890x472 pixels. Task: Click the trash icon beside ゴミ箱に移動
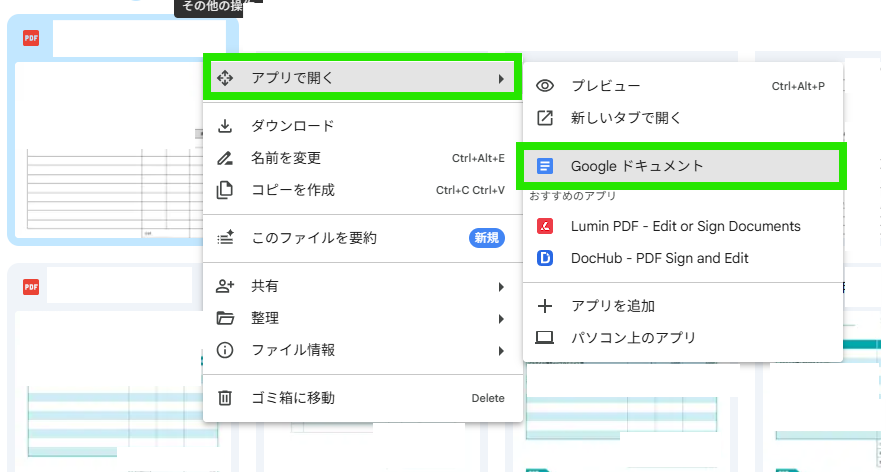coord(225,398)
